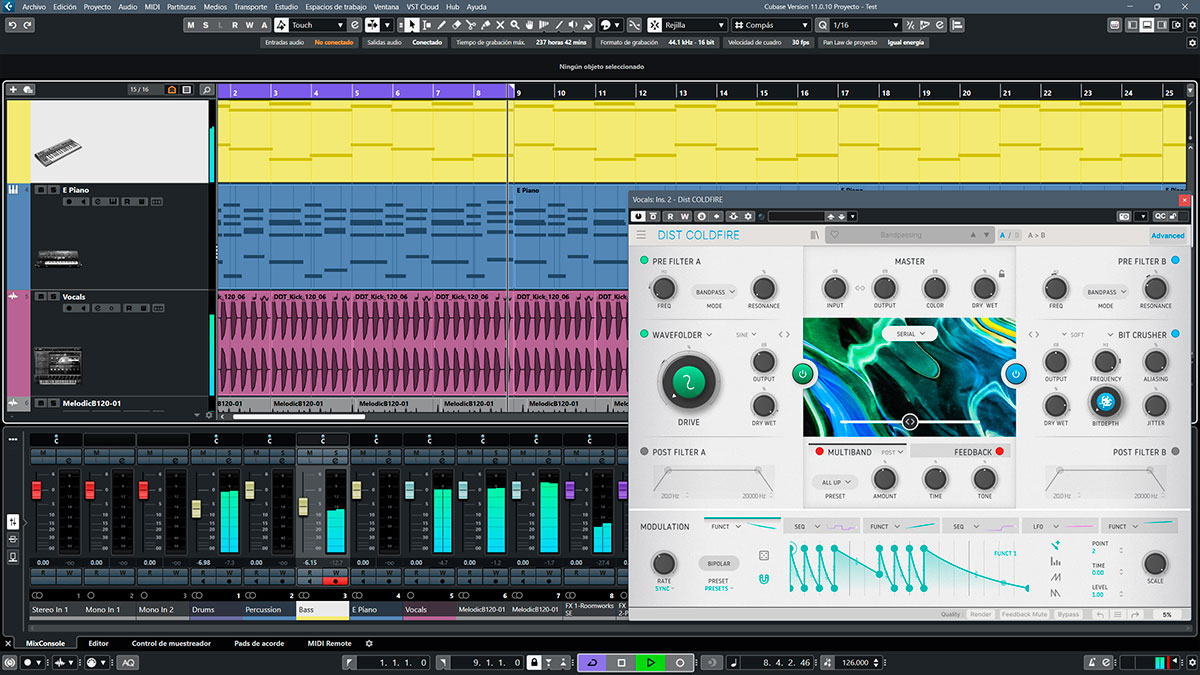Click the A > B copy button
This screenshot has height=675, width=1200.
click(x=1038, y=236)
